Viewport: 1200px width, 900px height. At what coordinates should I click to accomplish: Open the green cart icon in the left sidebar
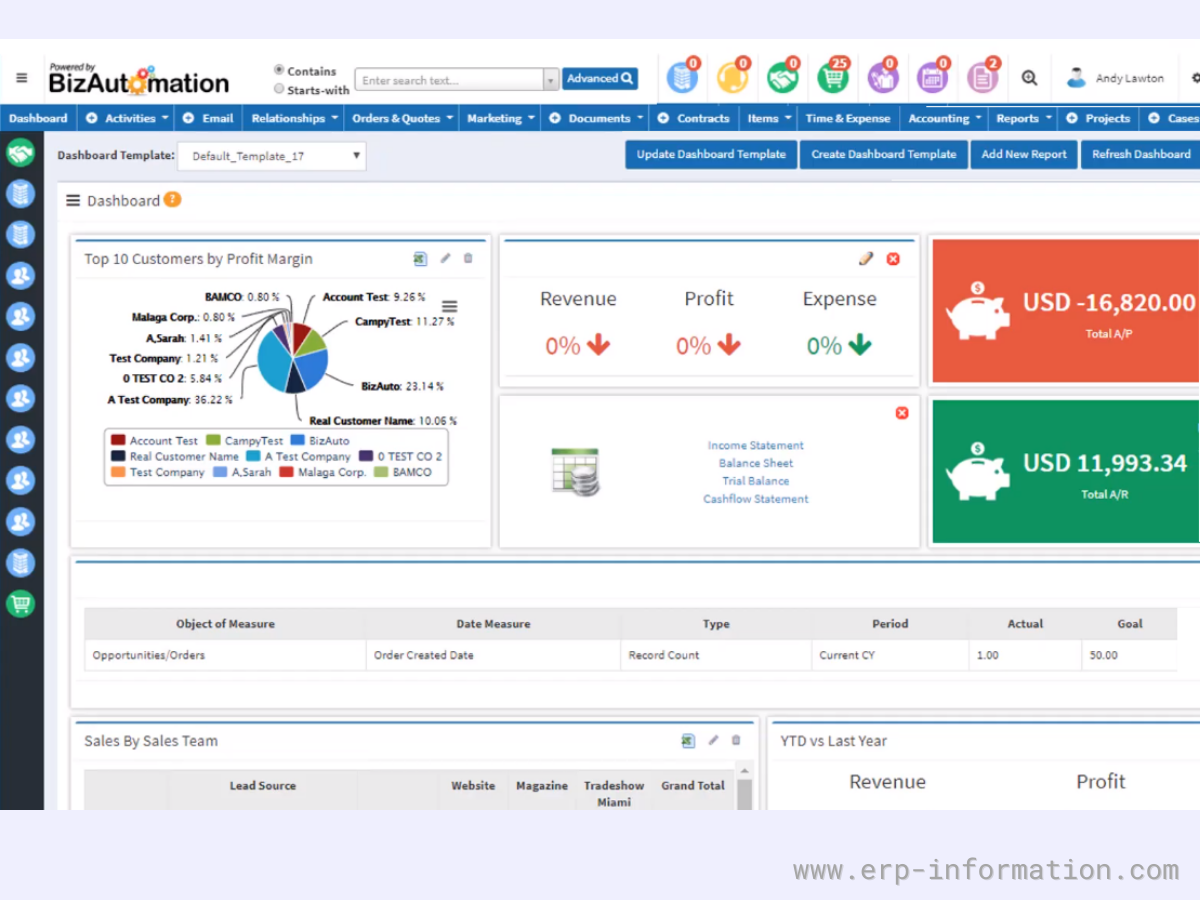(x=20, y=604)
